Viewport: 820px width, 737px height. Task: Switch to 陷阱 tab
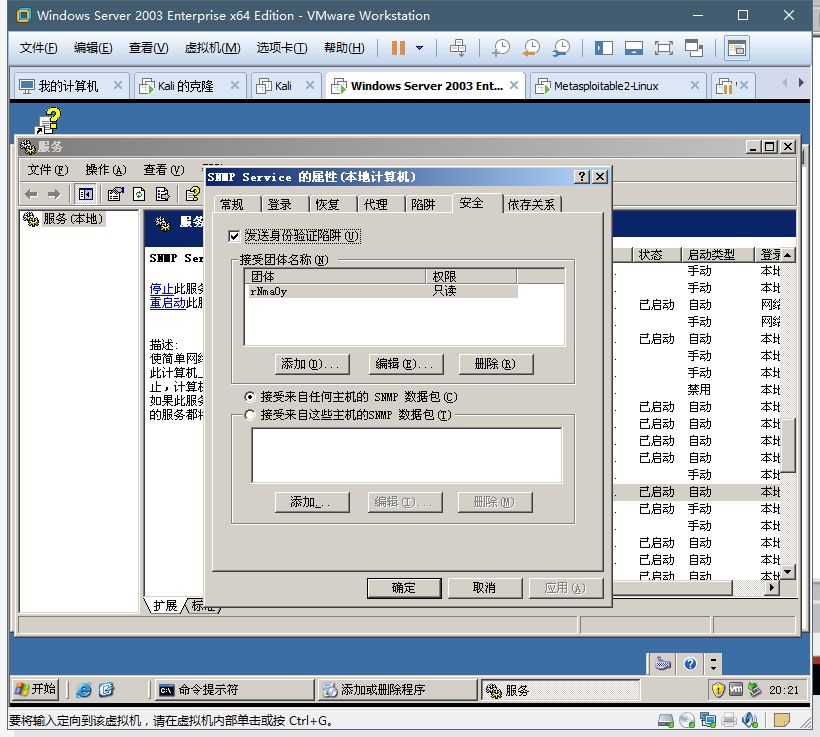[x=424, y=205]
